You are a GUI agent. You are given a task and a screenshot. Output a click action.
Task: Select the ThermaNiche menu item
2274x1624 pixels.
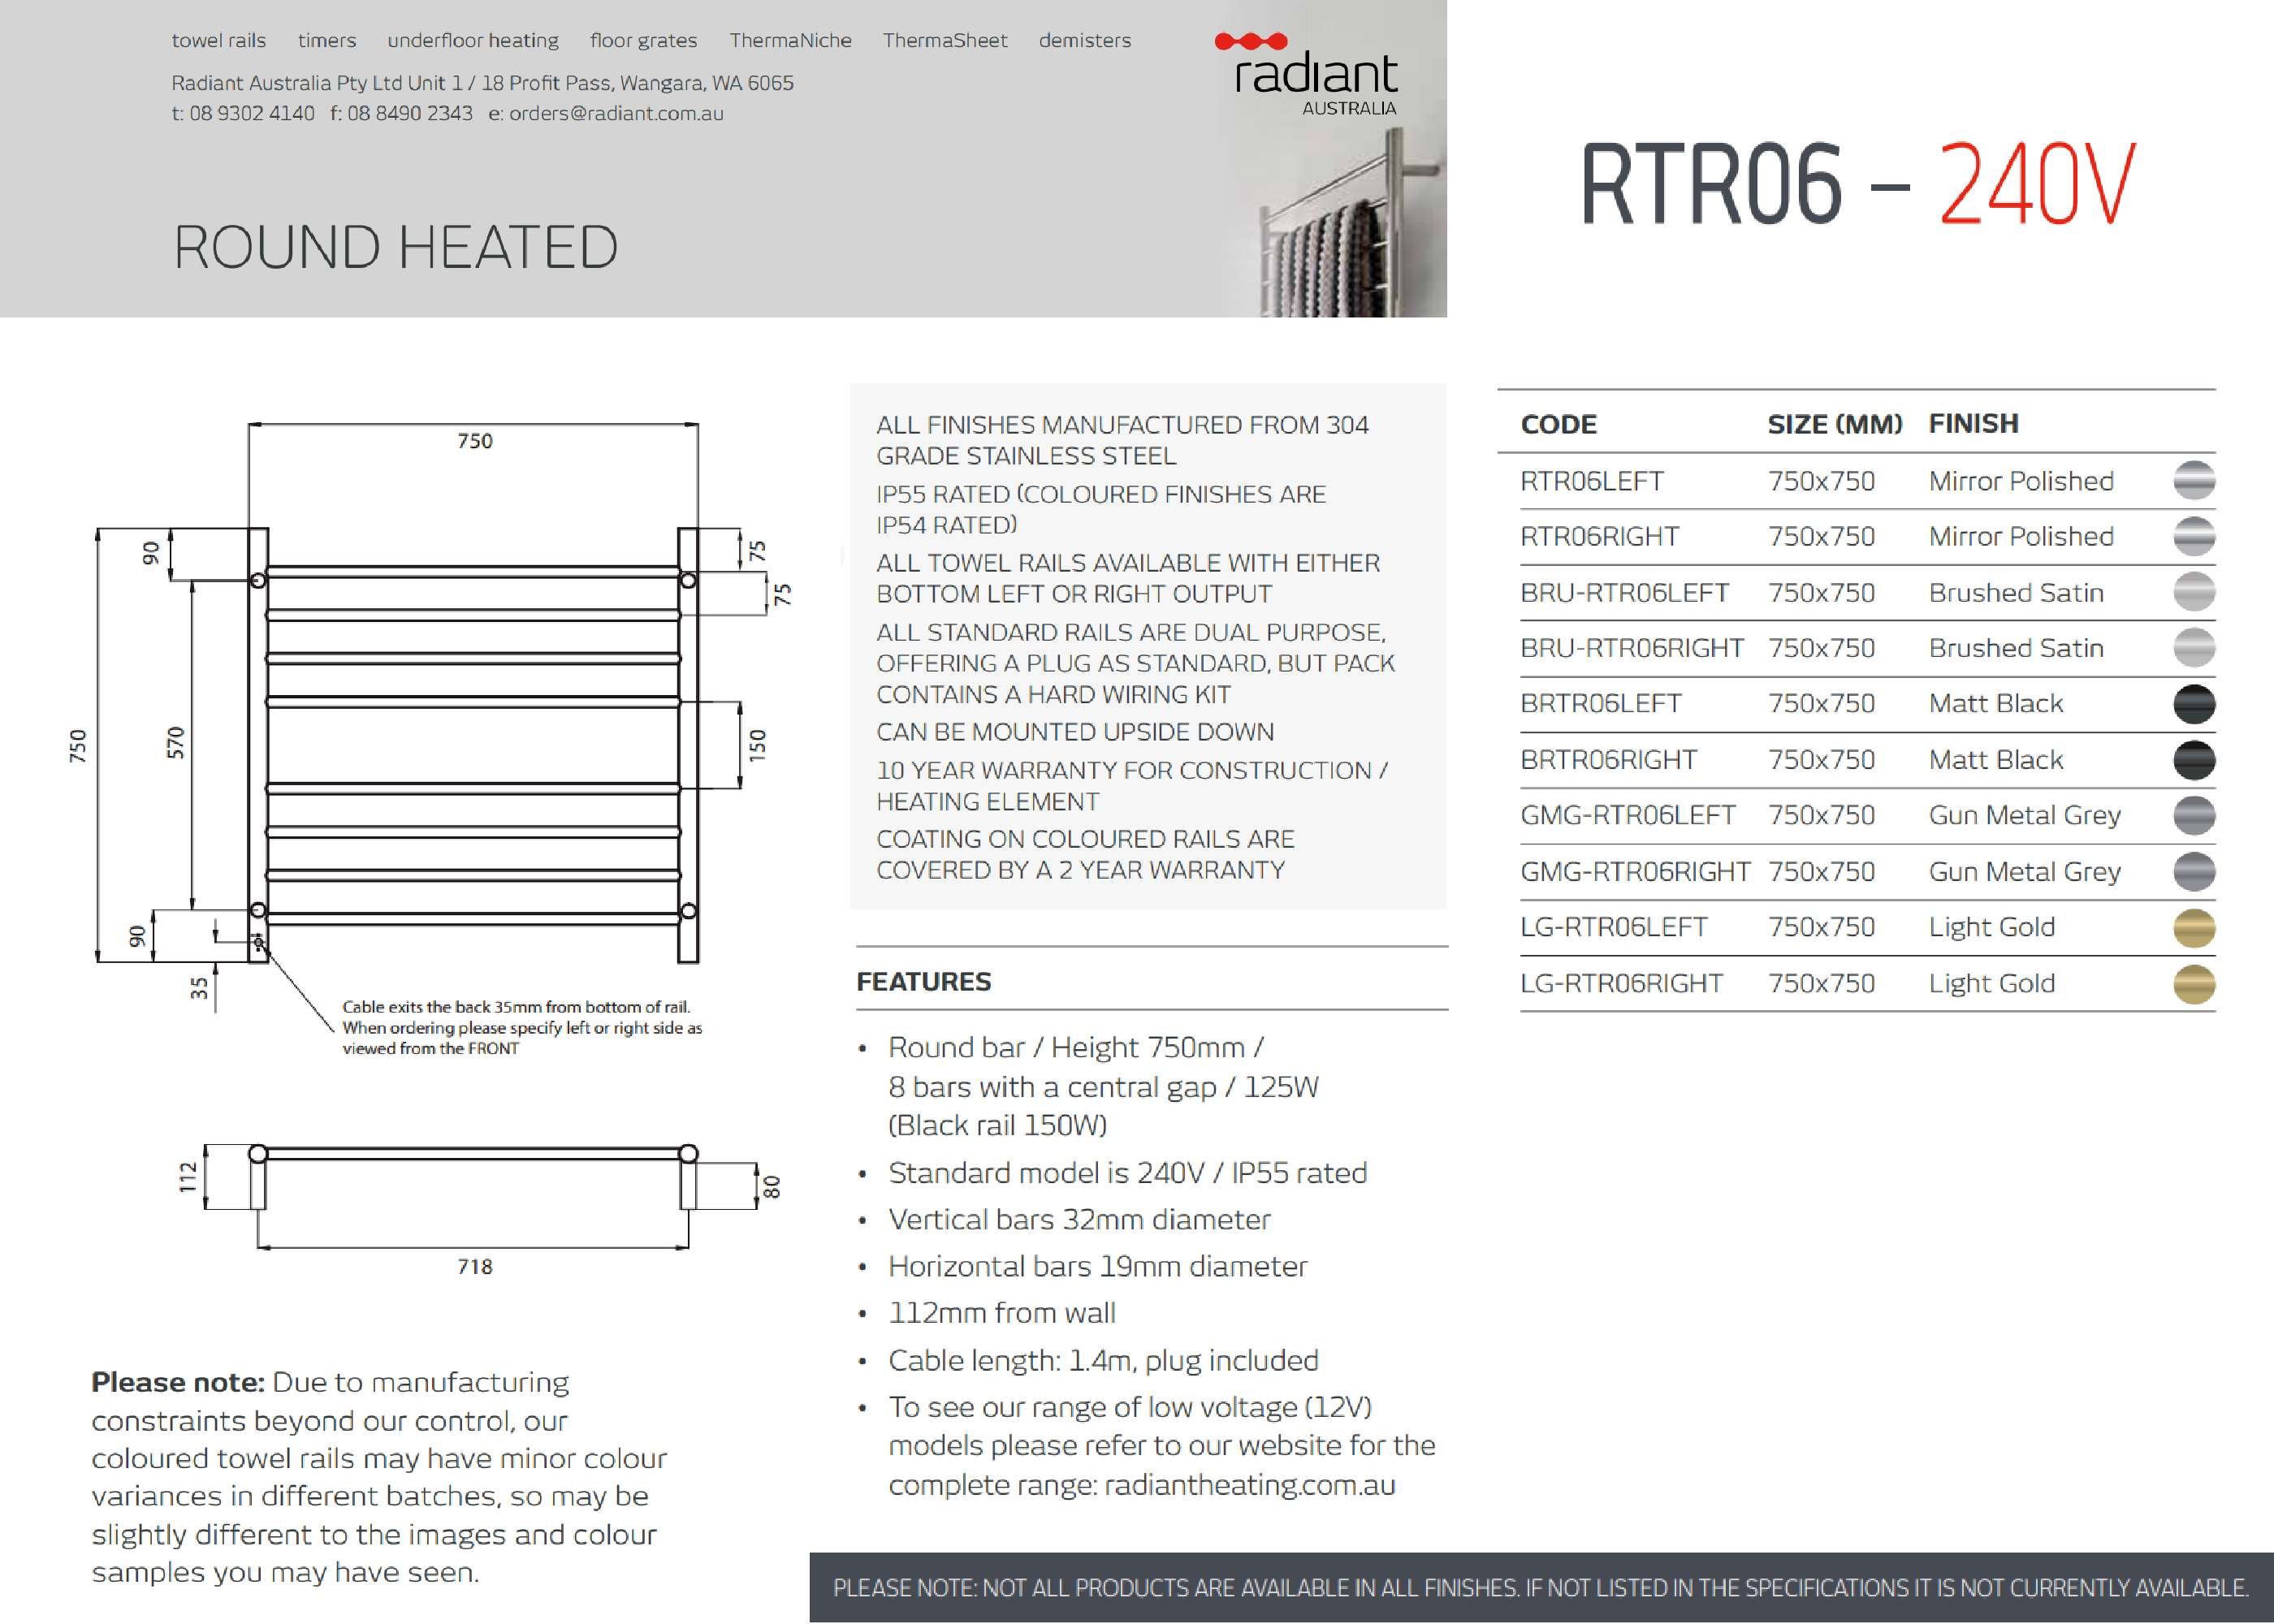point(790,41)
